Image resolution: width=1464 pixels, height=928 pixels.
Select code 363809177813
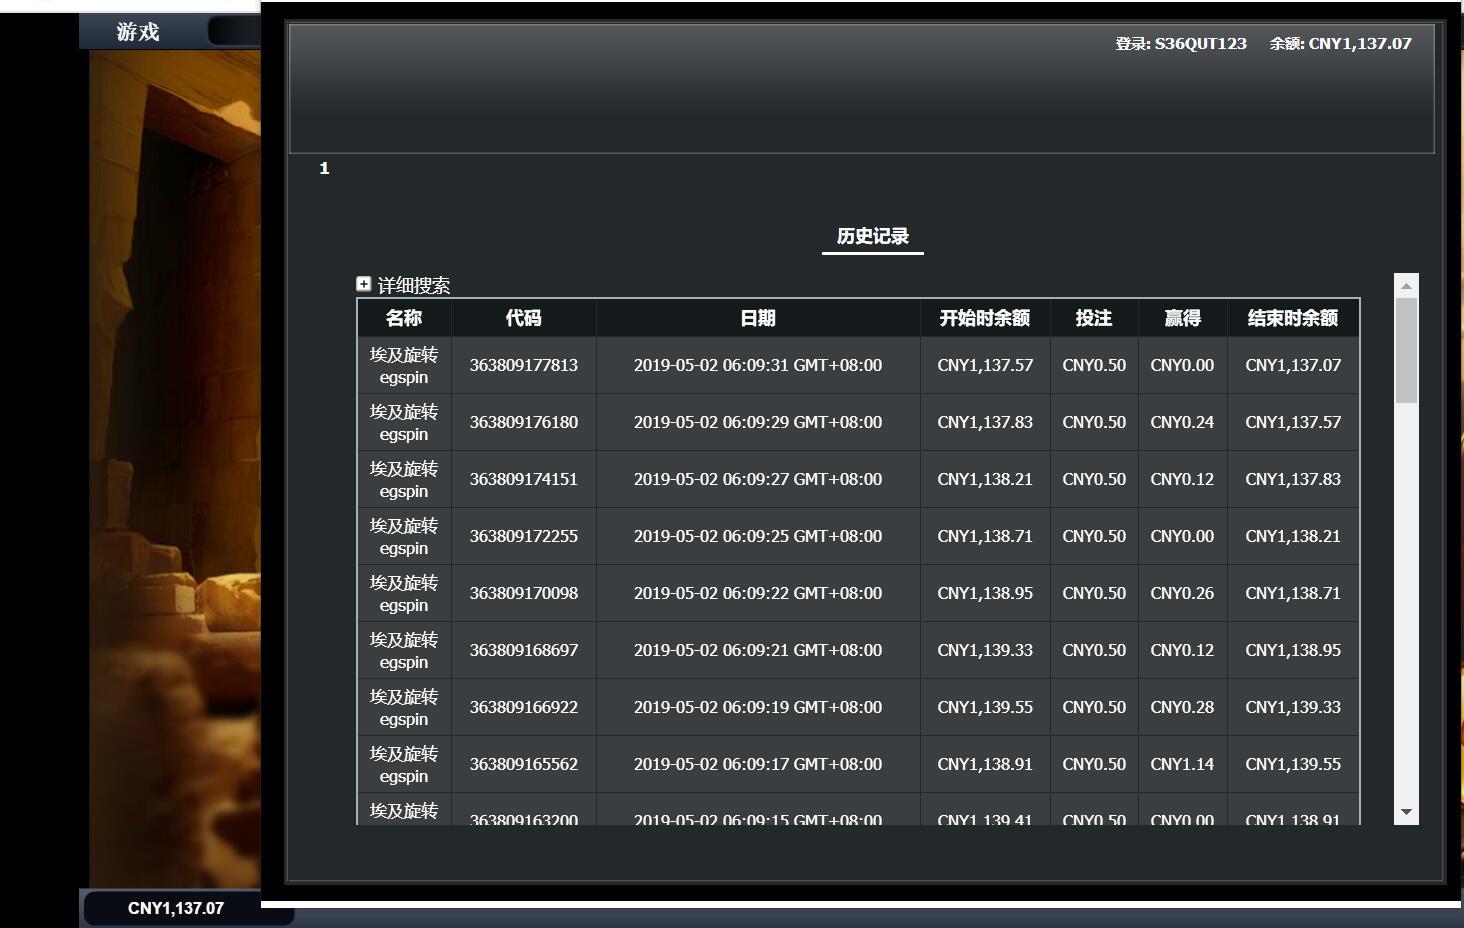coord(524,365)
